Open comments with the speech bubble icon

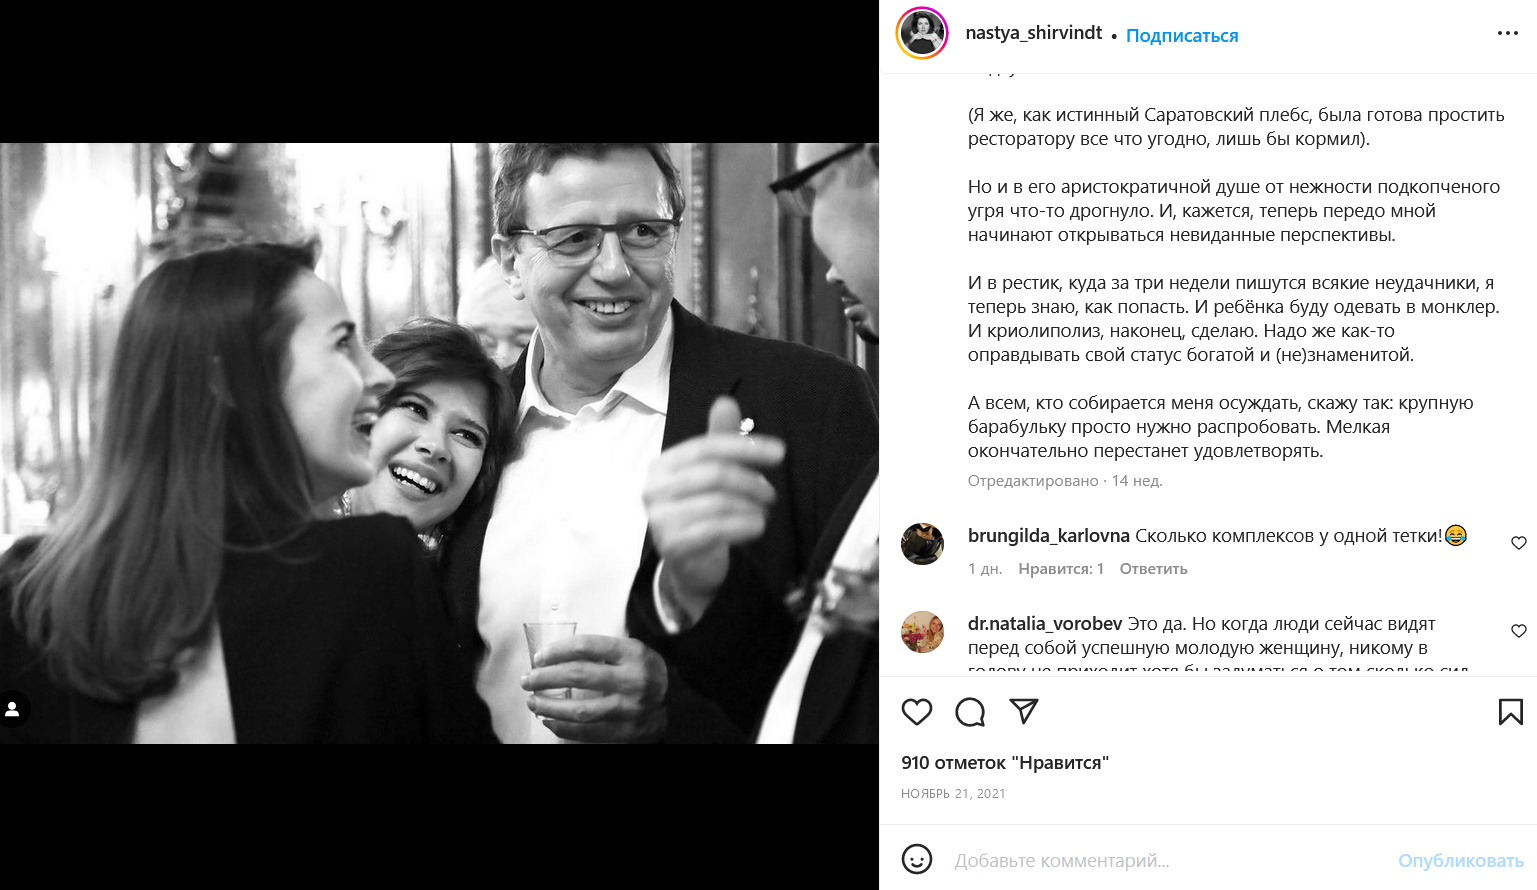(x=970, y=712)
